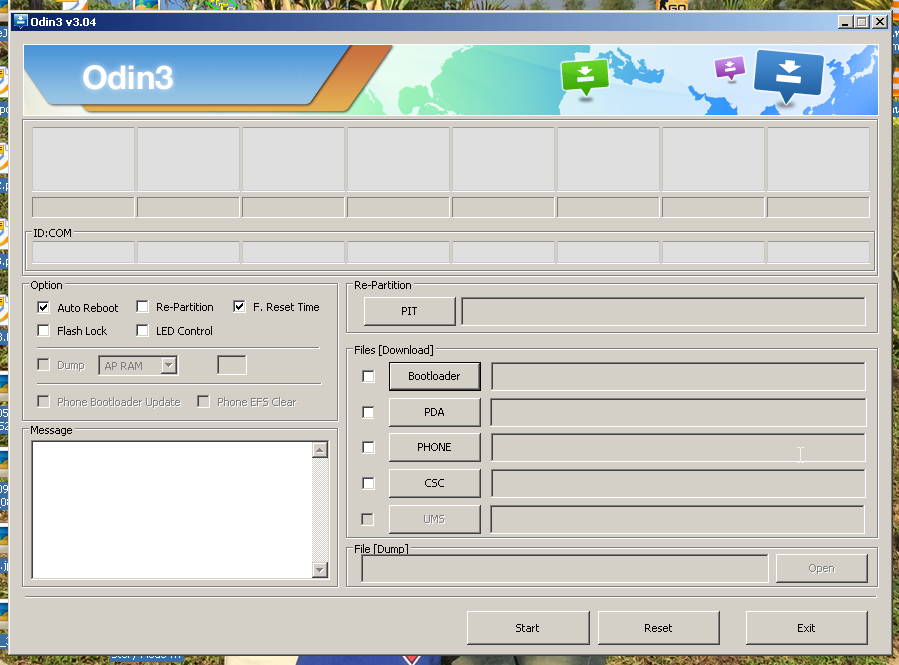The height and width of the screenshot is (665, 899).
Task: Toggle the Auto Reboot checkbox
Action: [x=43, y=307]
